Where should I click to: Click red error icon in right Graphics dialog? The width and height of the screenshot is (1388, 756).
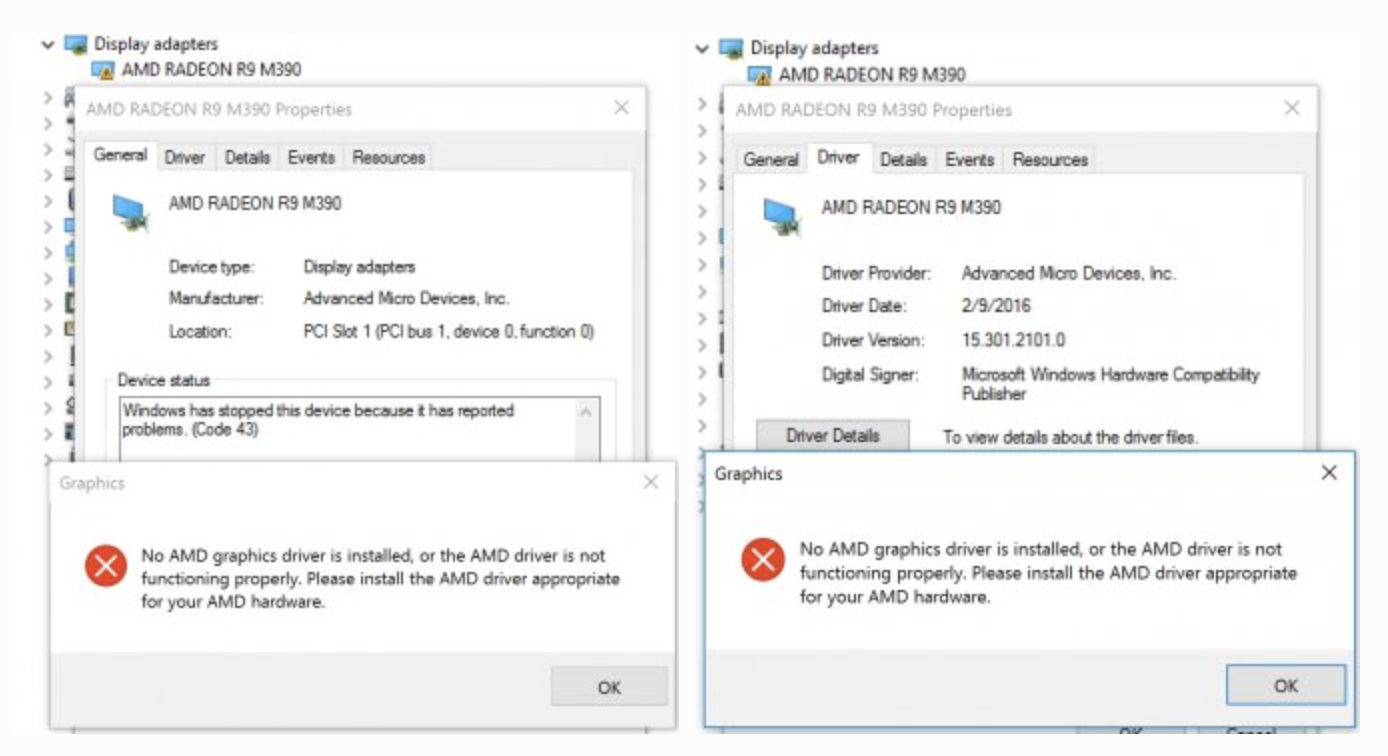pyautogui.click(x=763, y=560)
